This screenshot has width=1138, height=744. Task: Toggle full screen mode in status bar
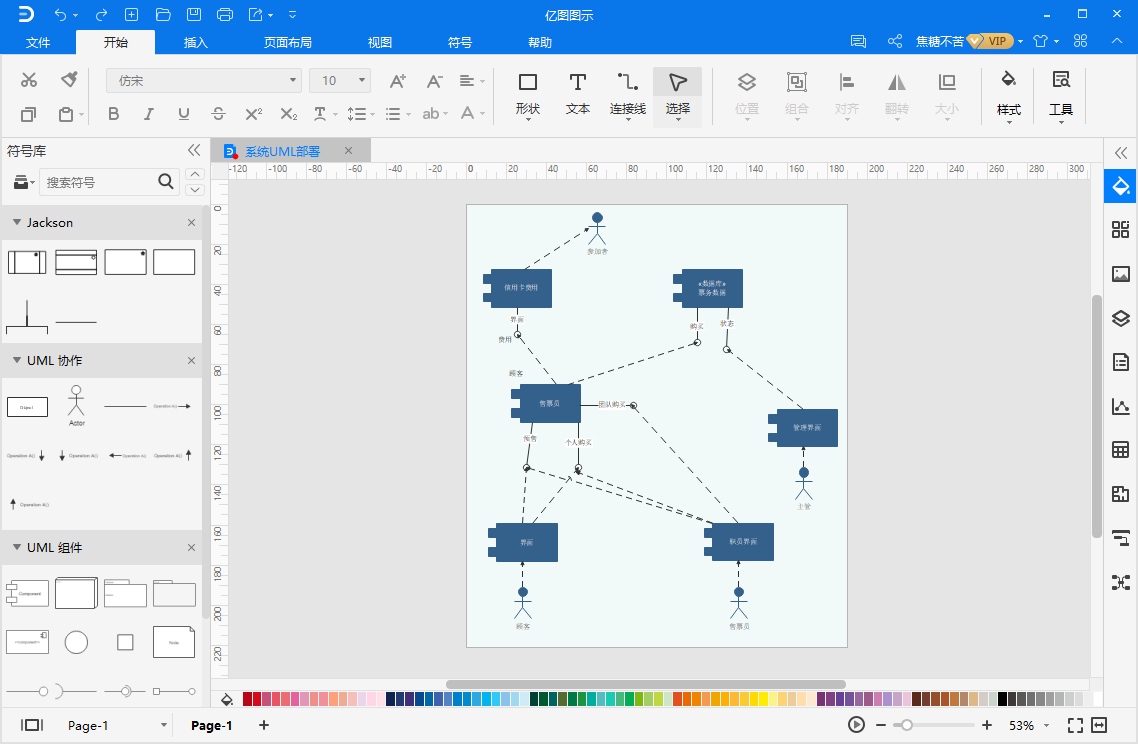pos(1076,725)
